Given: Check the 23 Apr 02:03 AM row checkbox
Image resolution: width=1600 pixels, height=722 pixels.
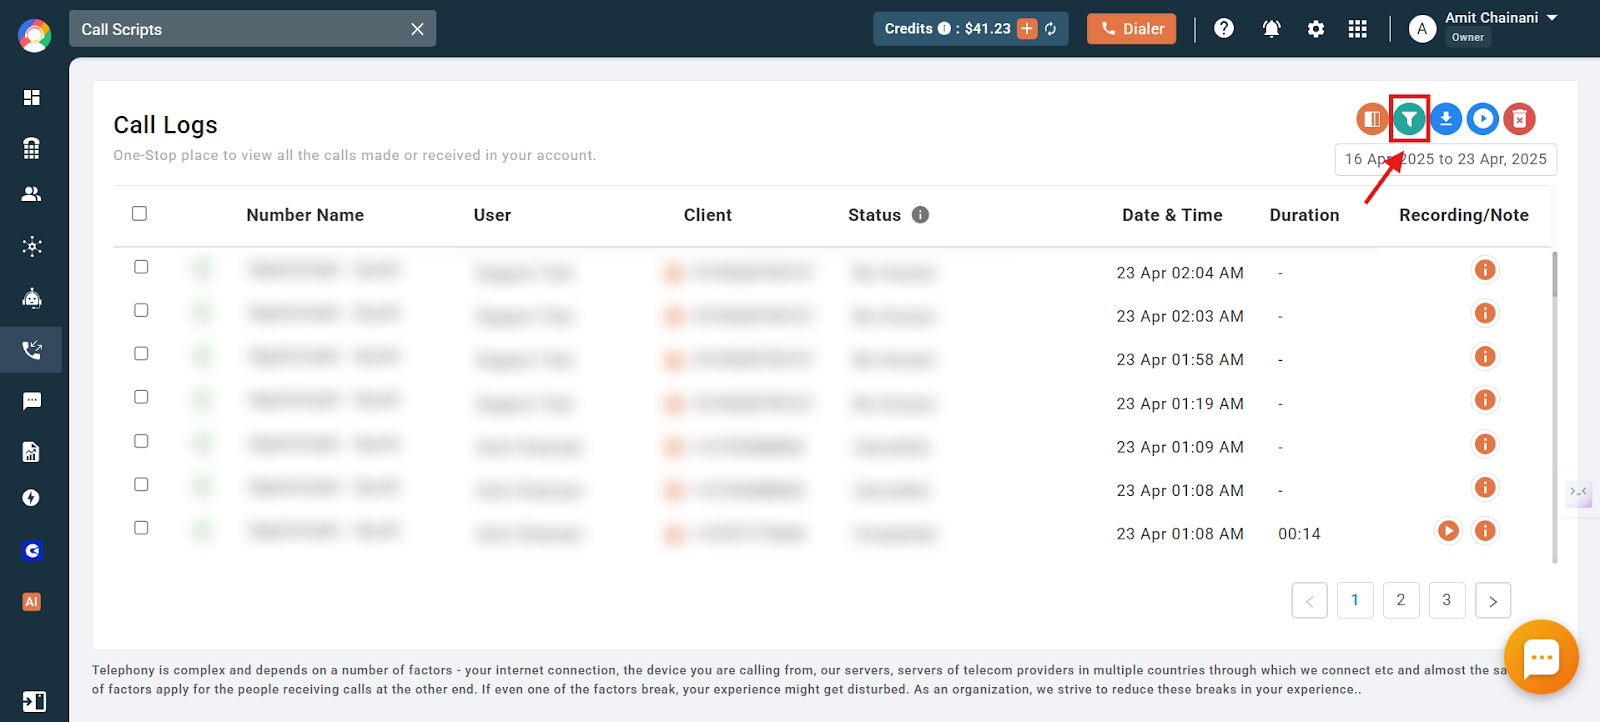Looking at the screenshot, I should (141, 310).
